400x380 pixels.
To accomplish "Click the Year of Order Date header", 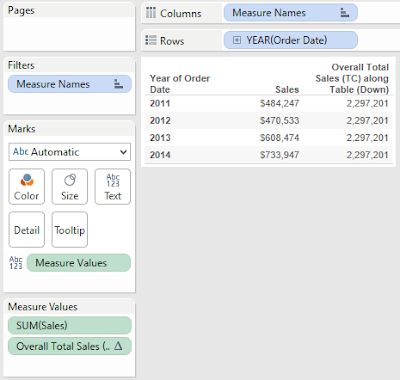I will point(180,84).
